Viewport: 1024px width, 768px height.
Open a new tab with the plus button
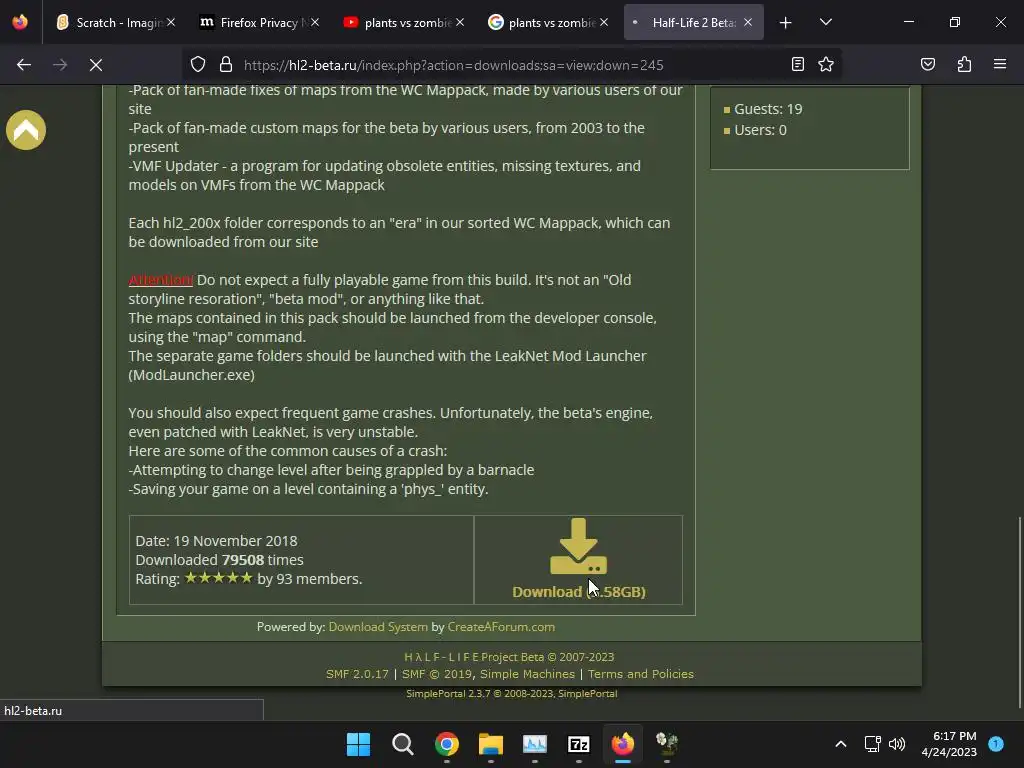click(x=786, y=23)
